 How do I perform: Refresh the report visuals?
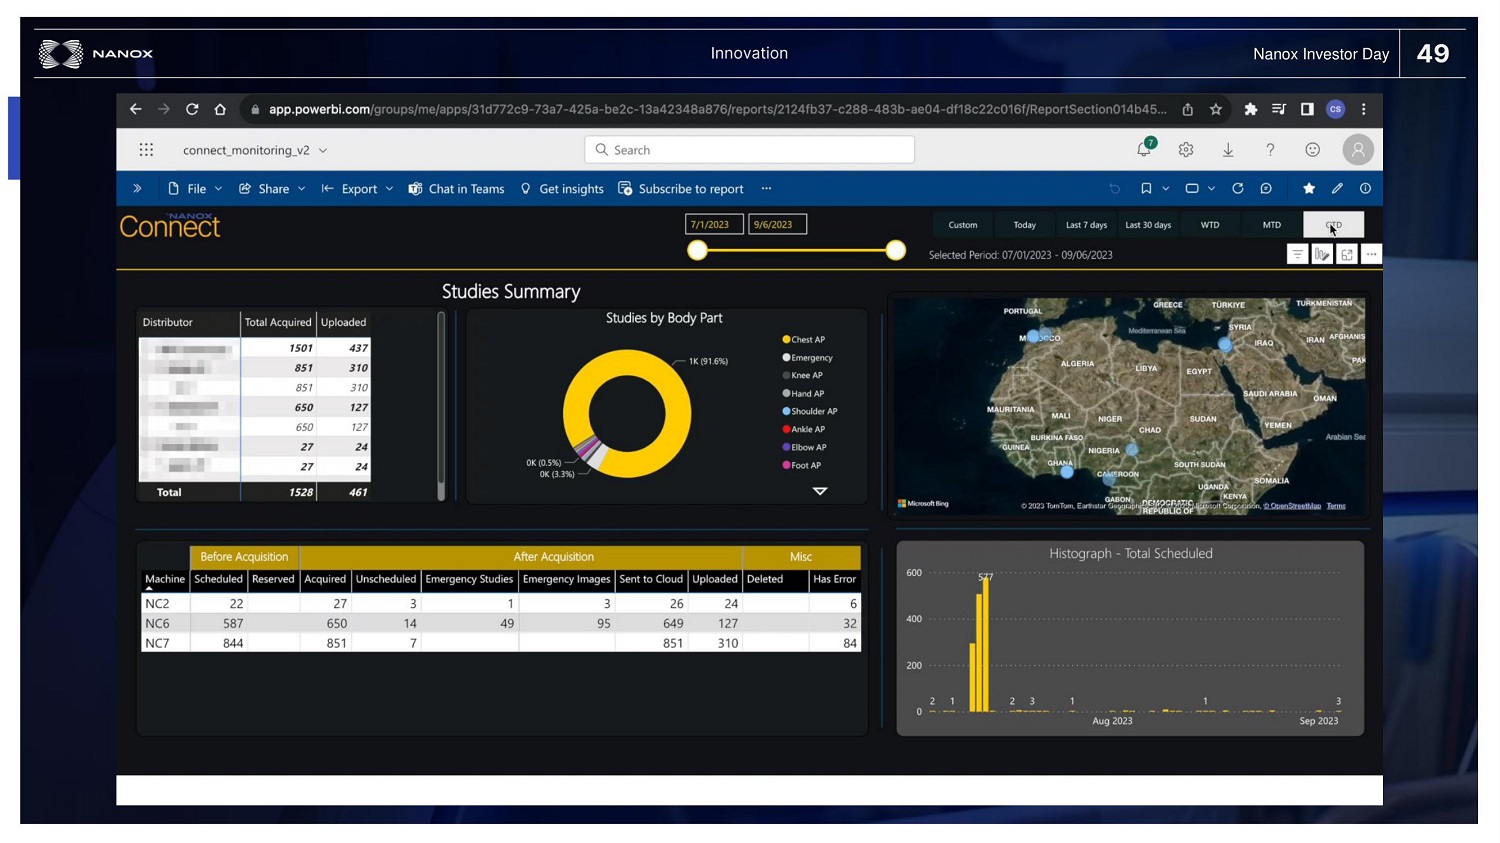click(x=1238, y=188)
